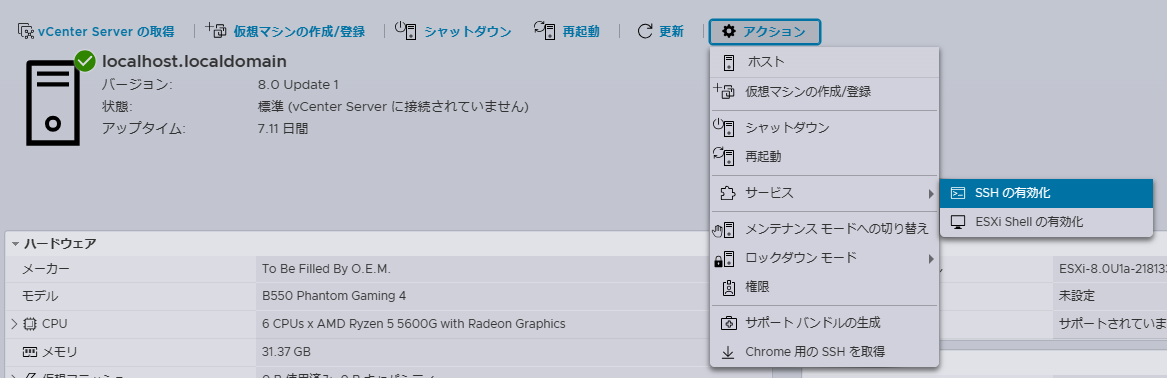Open the ロックダウン モード menu entry

click(825, 258)
